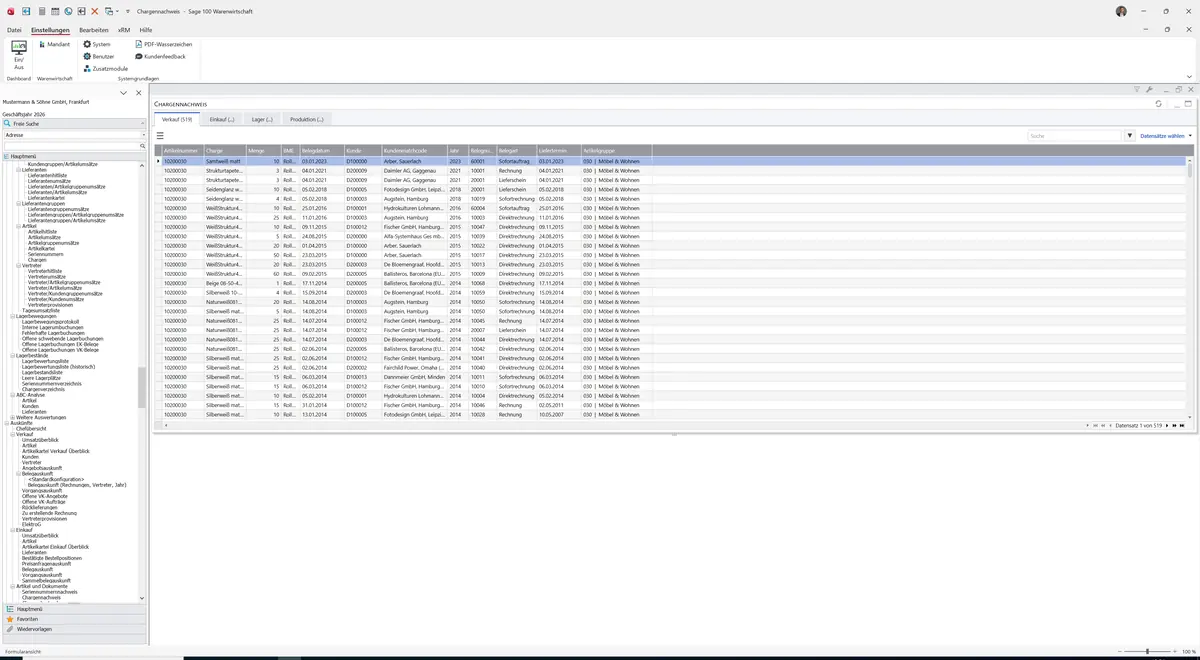Open the Datei menu
The width and height of the screenshot is (1200, 660).
[x=14, y=30]
